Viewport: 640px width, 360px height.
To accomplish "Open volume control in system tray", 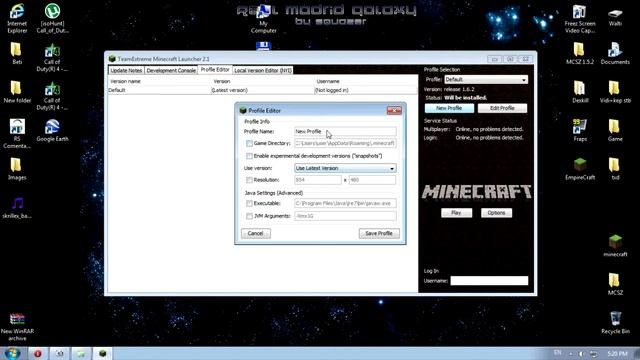I will [581, 353].
